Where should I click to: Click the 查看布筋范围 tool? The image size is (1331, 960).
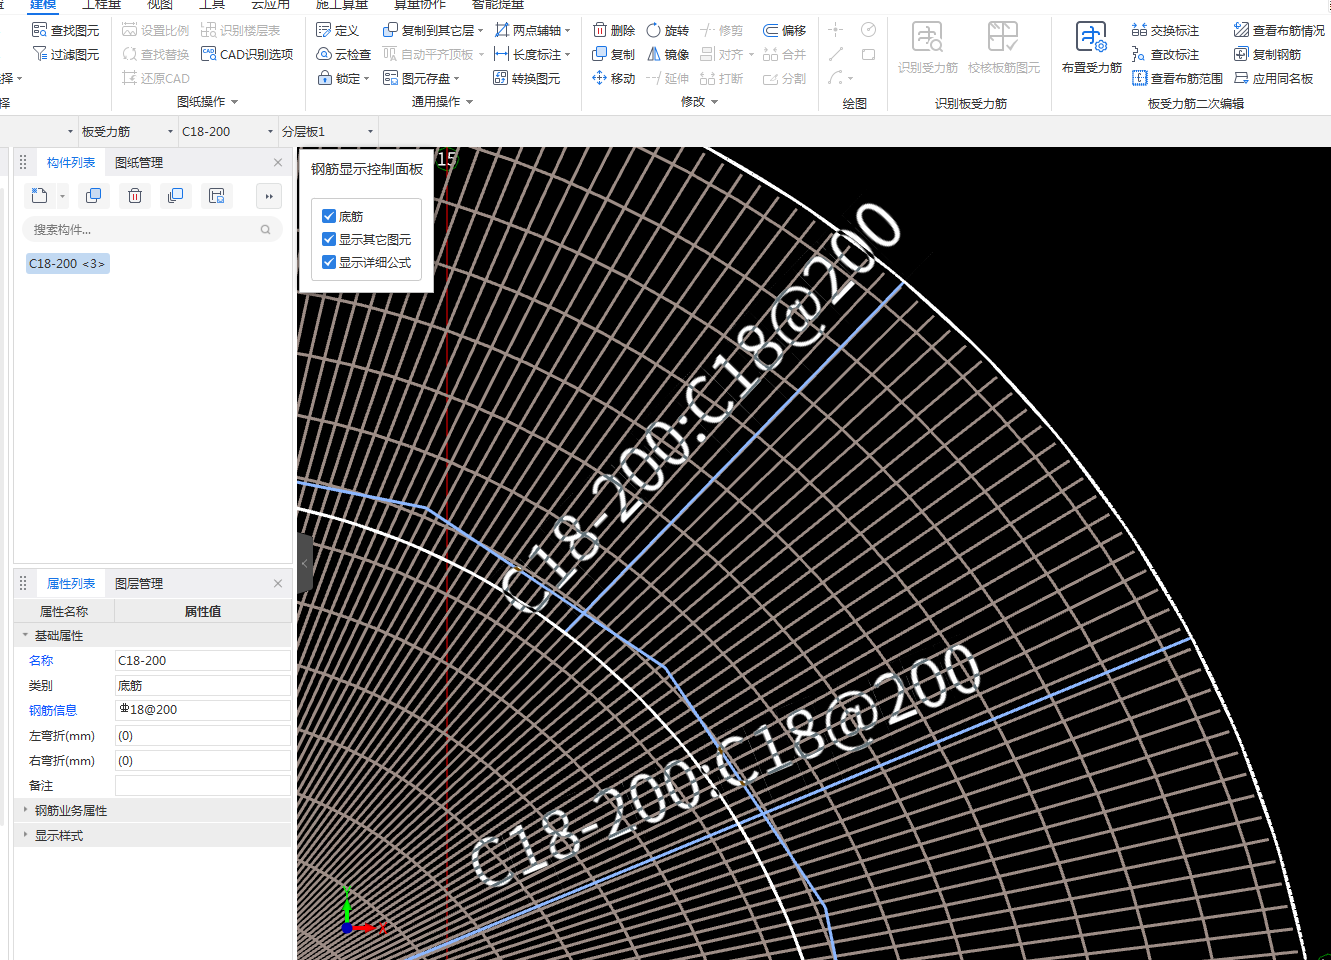click(1178, 78)
